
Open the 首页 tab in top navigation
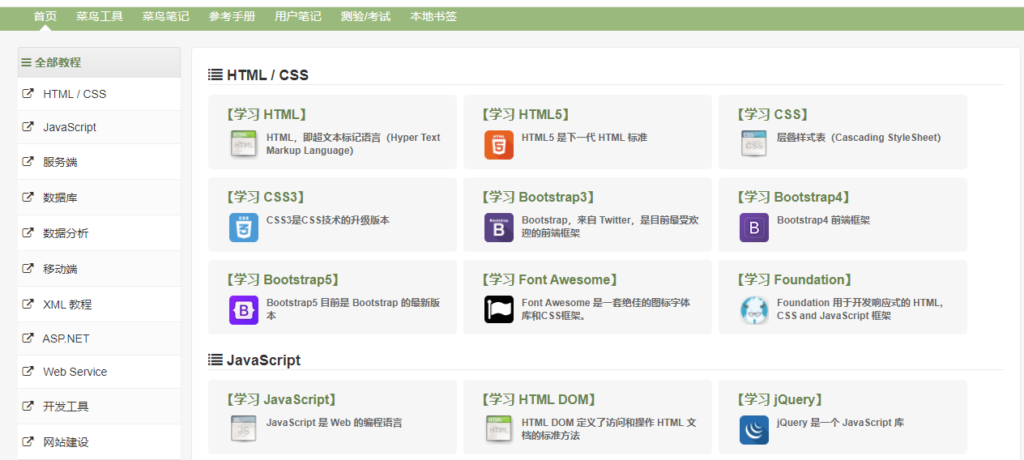click(x=45, y=17)
